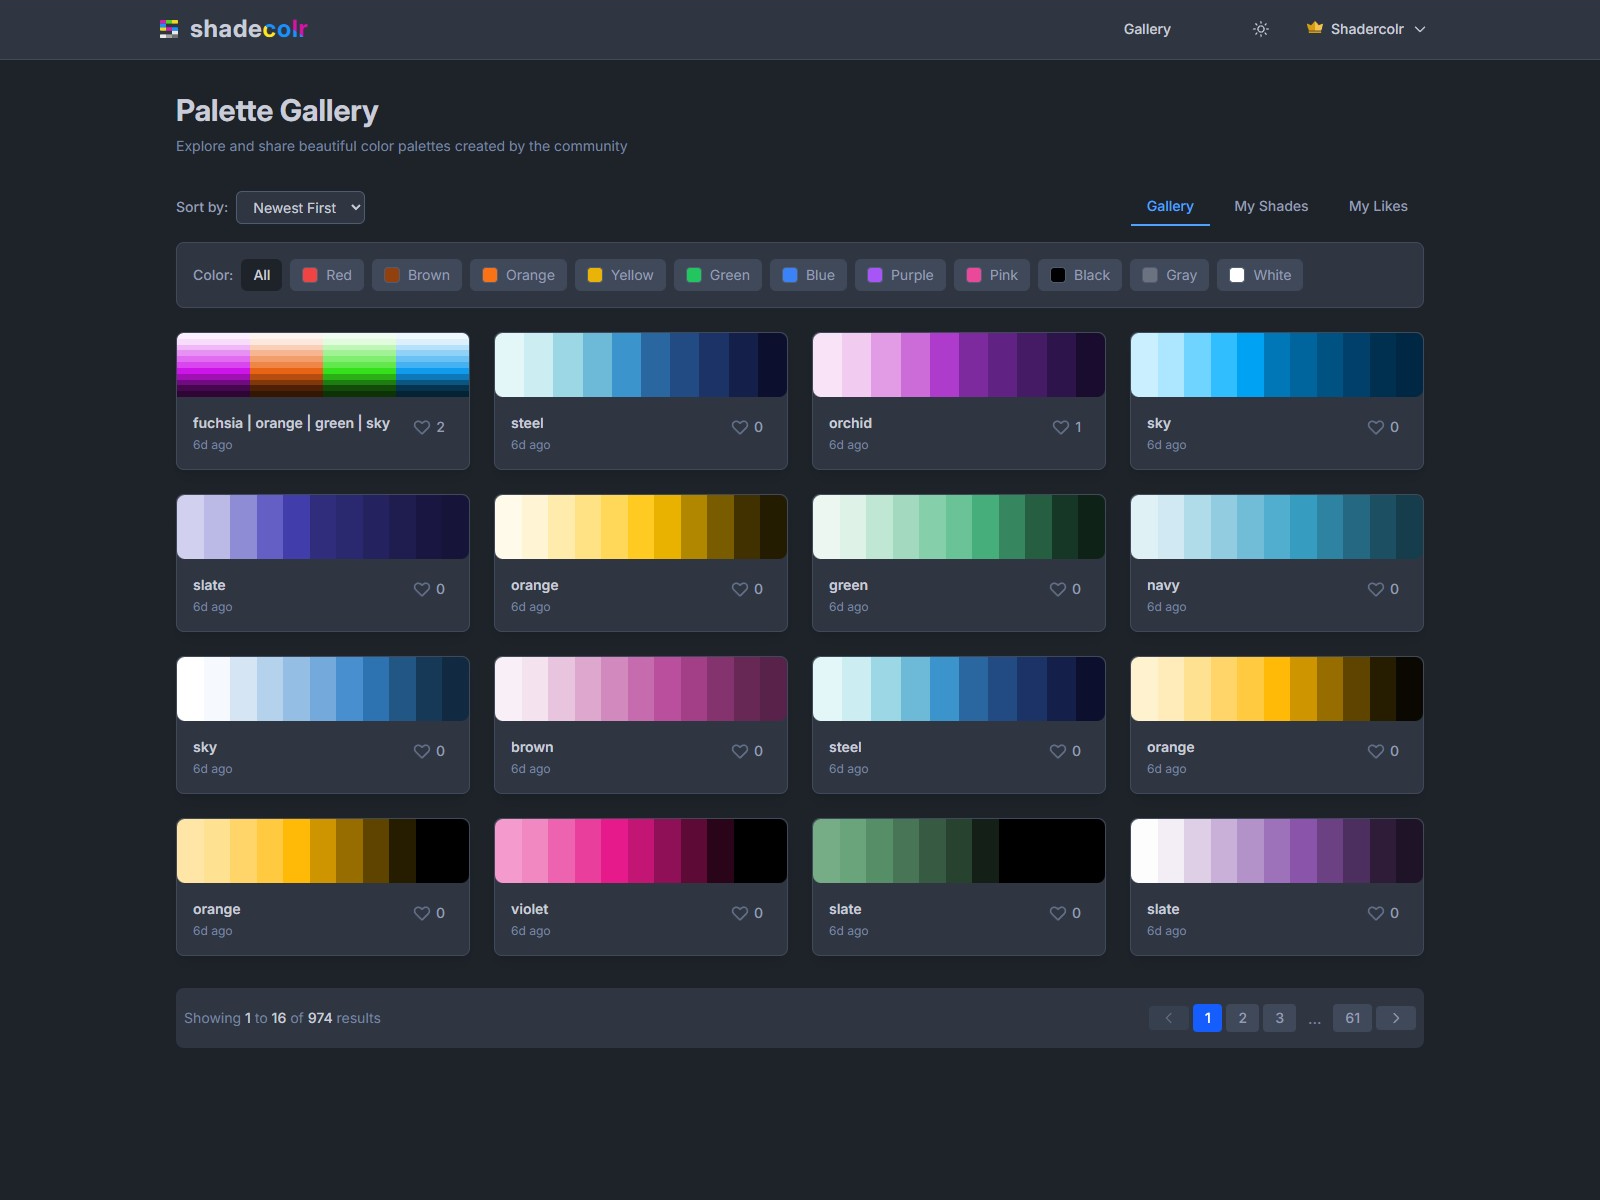1600x1200 pixels.
Task: Switch to the My Likes tab
Action: click(1378, 206)
